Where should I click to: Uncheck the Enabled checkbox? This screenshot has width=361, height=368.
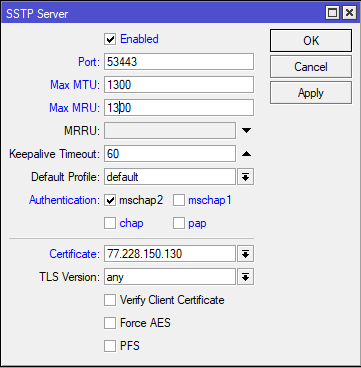[110, 39]
